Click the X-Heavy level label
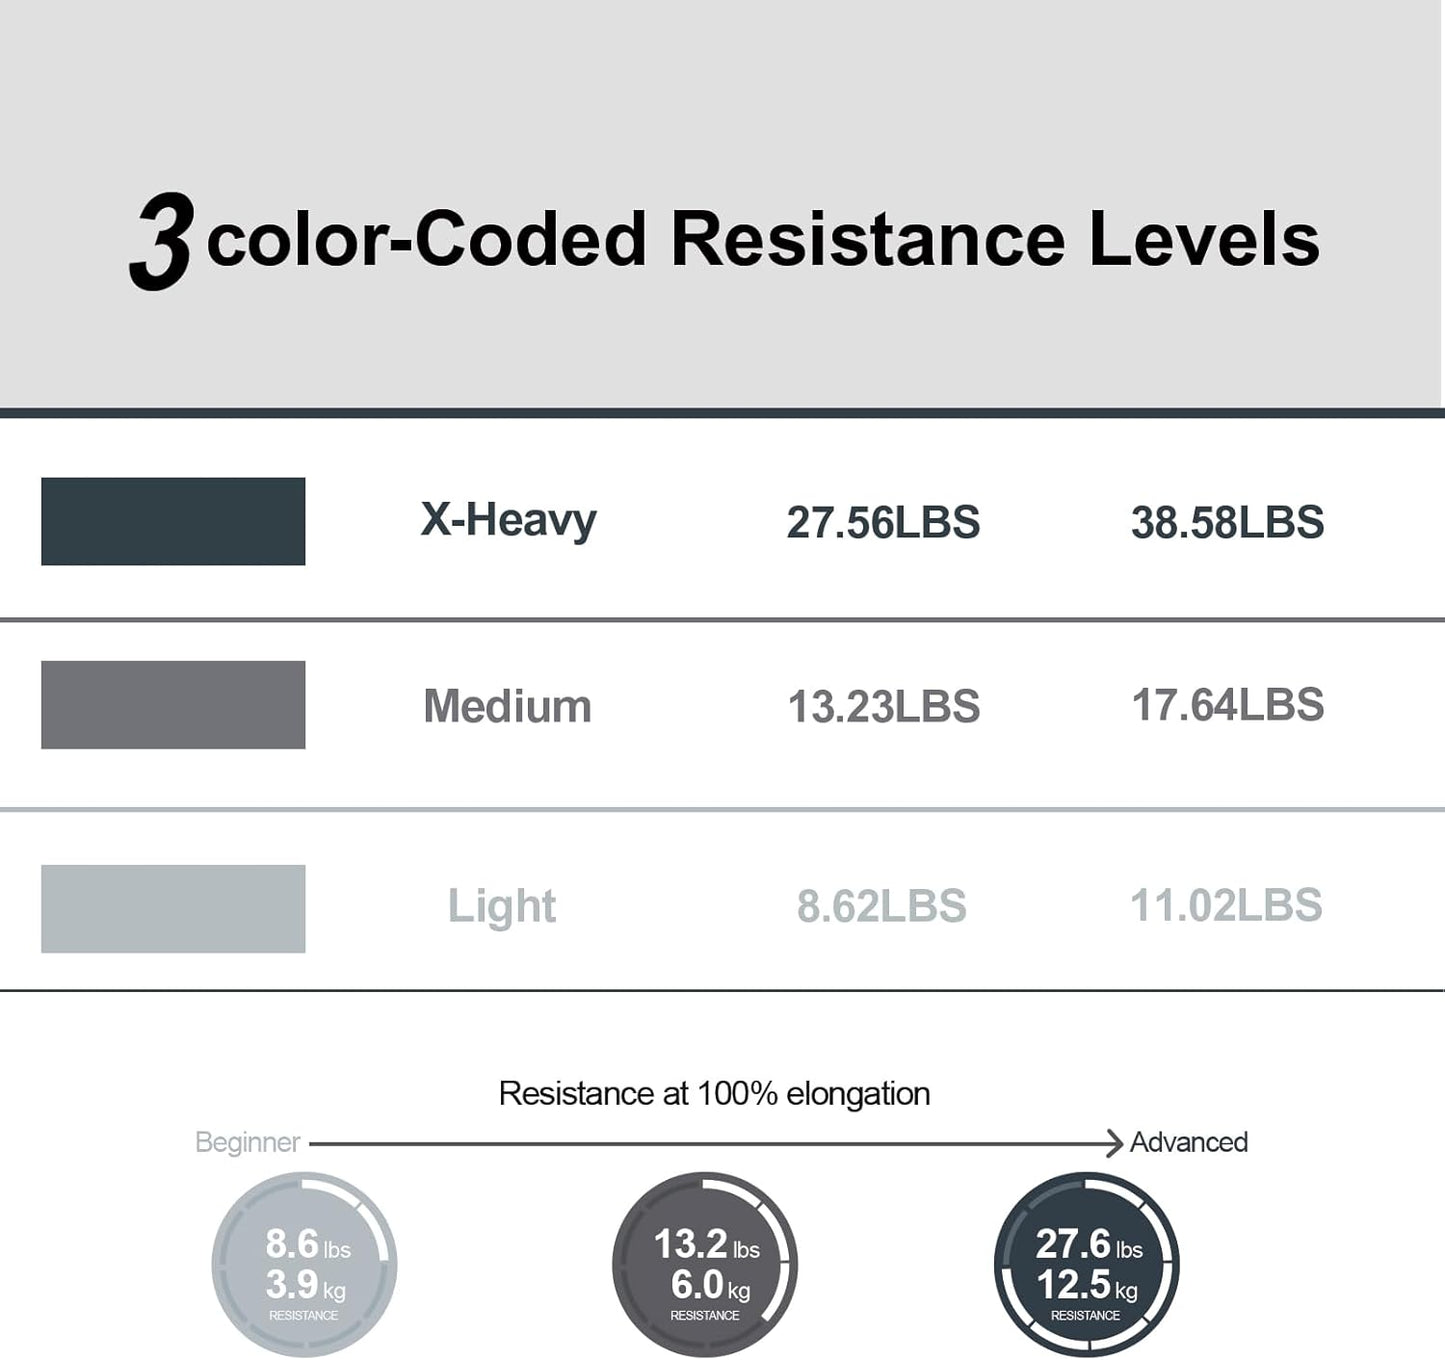 coord(508,521)
